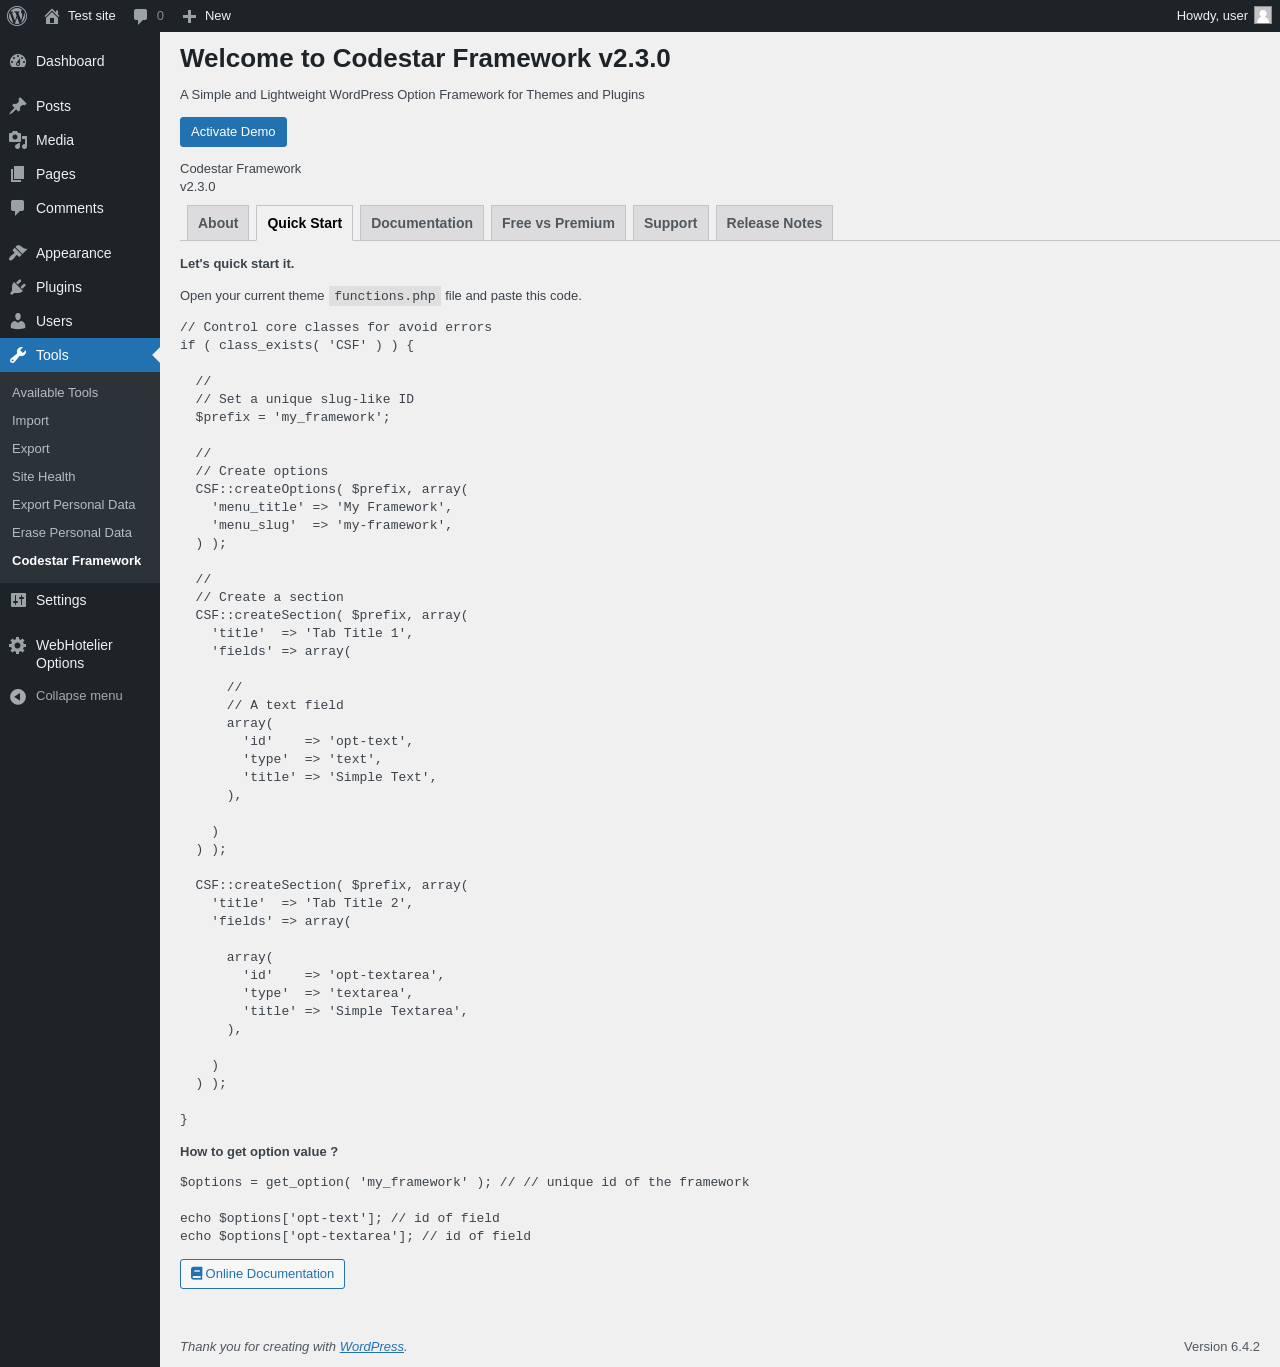Click the user avatar next to Howdy
Screen dimensions: 1280x1367
coord(1263,15)
